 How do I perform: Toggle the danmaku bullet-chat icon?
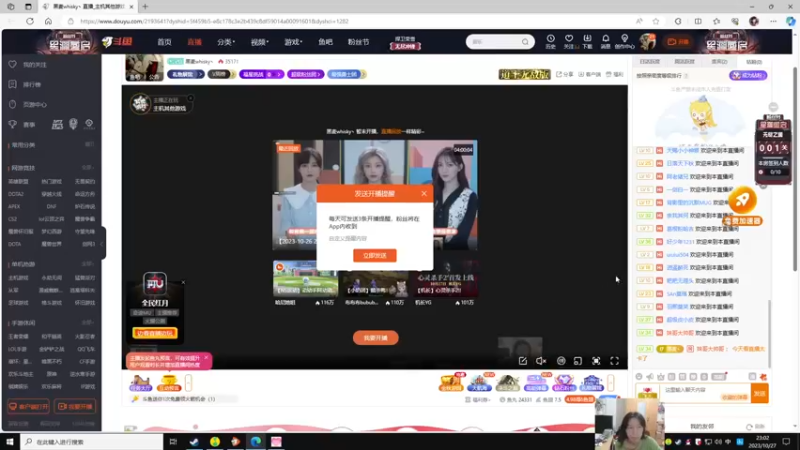tap(561, 361)
